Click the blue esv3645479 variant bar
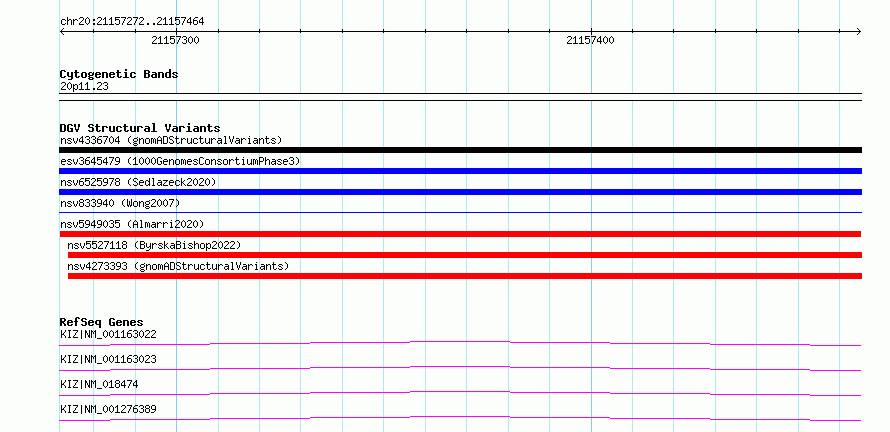The height and width of the screenshot is (432, 890). pos(460,171)
